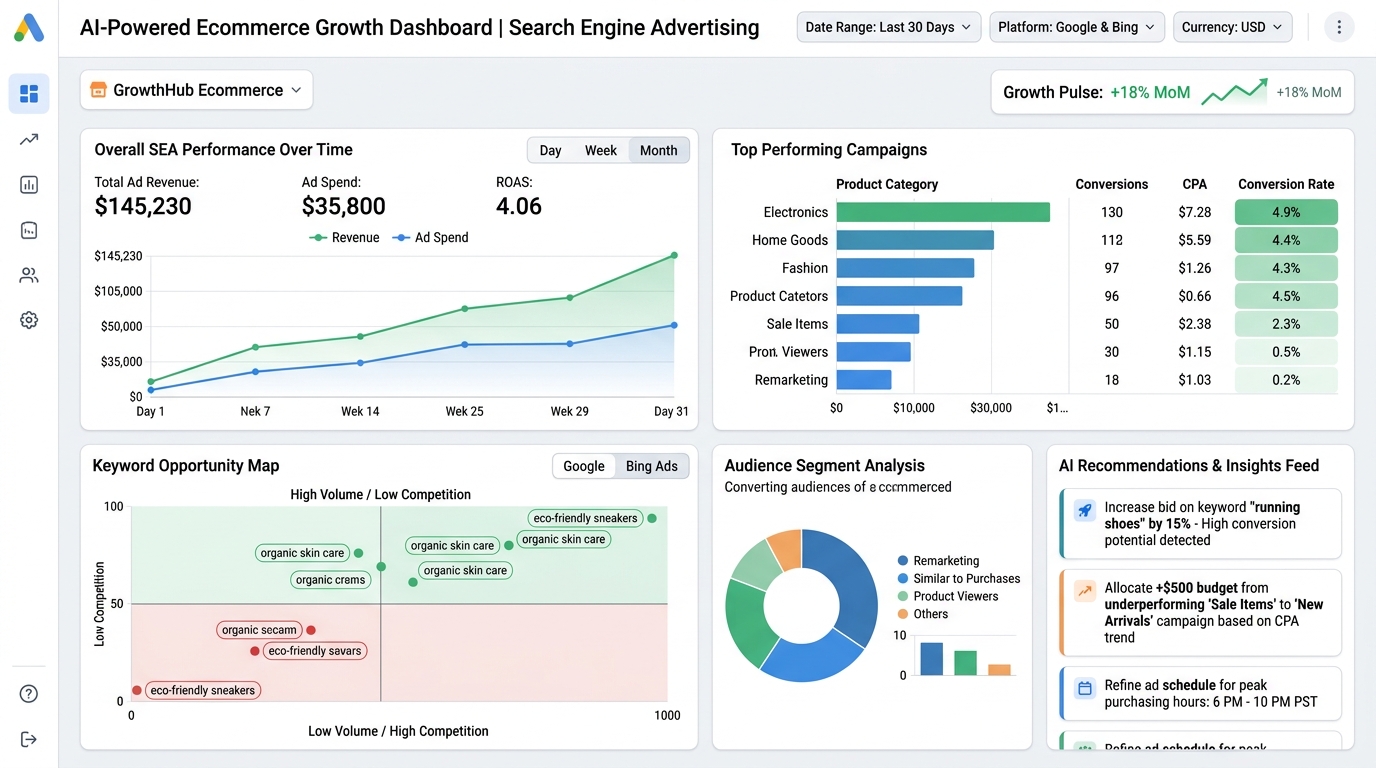
Task: Click the rocket icon on bid recommendation
Action: point(1085,510)
